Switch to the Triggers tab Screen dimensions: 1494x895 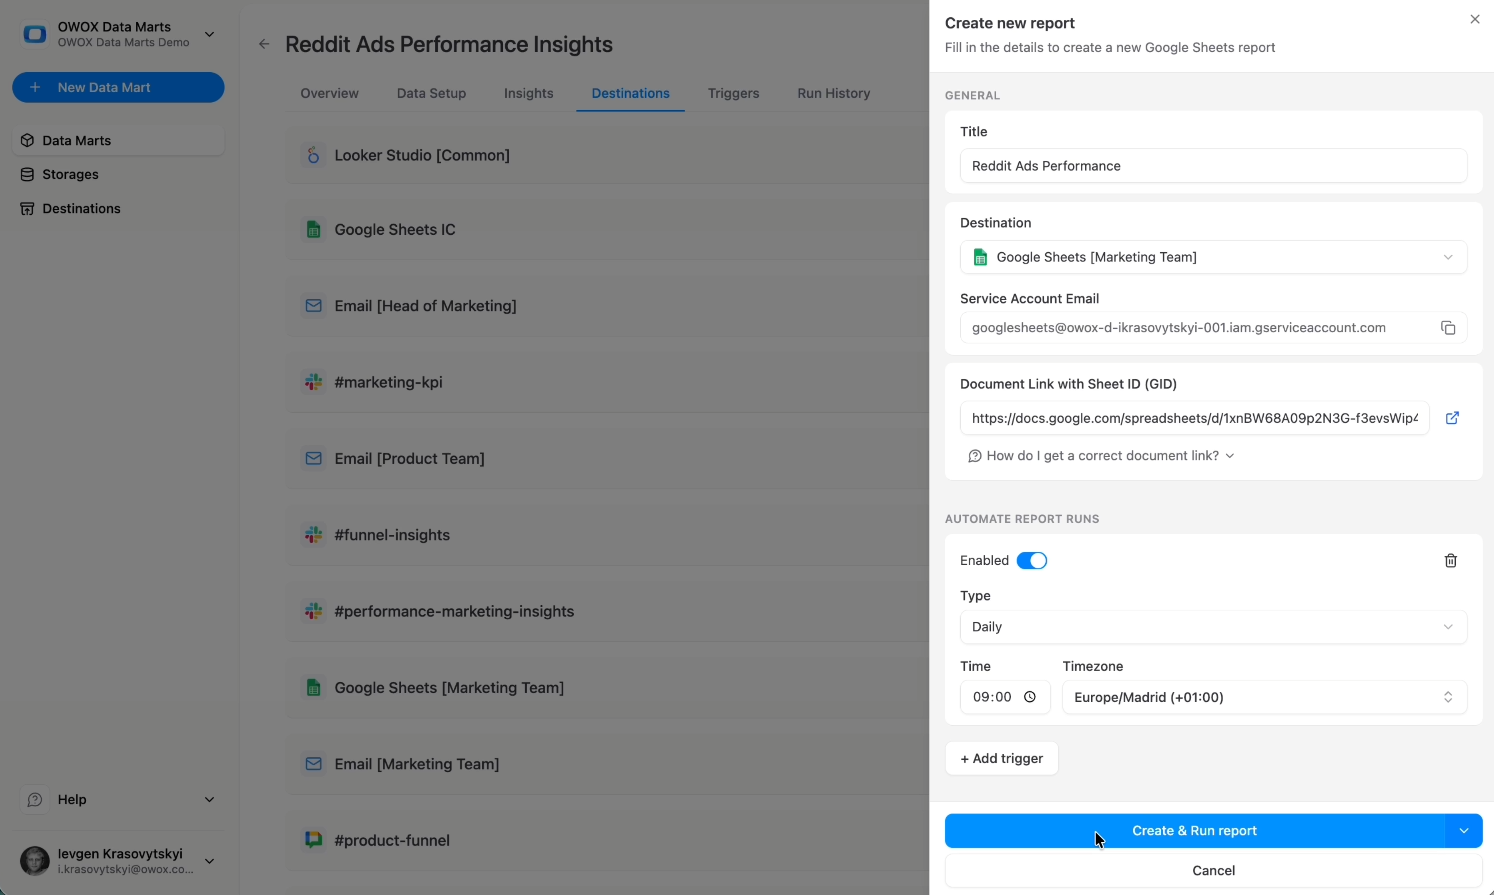(x=733, y=93)
